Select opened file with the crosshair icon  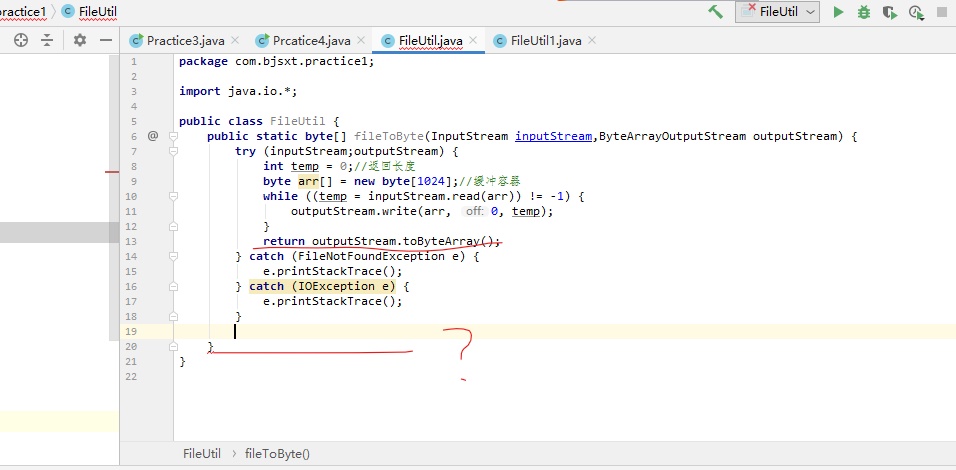(x=21, y=40)
